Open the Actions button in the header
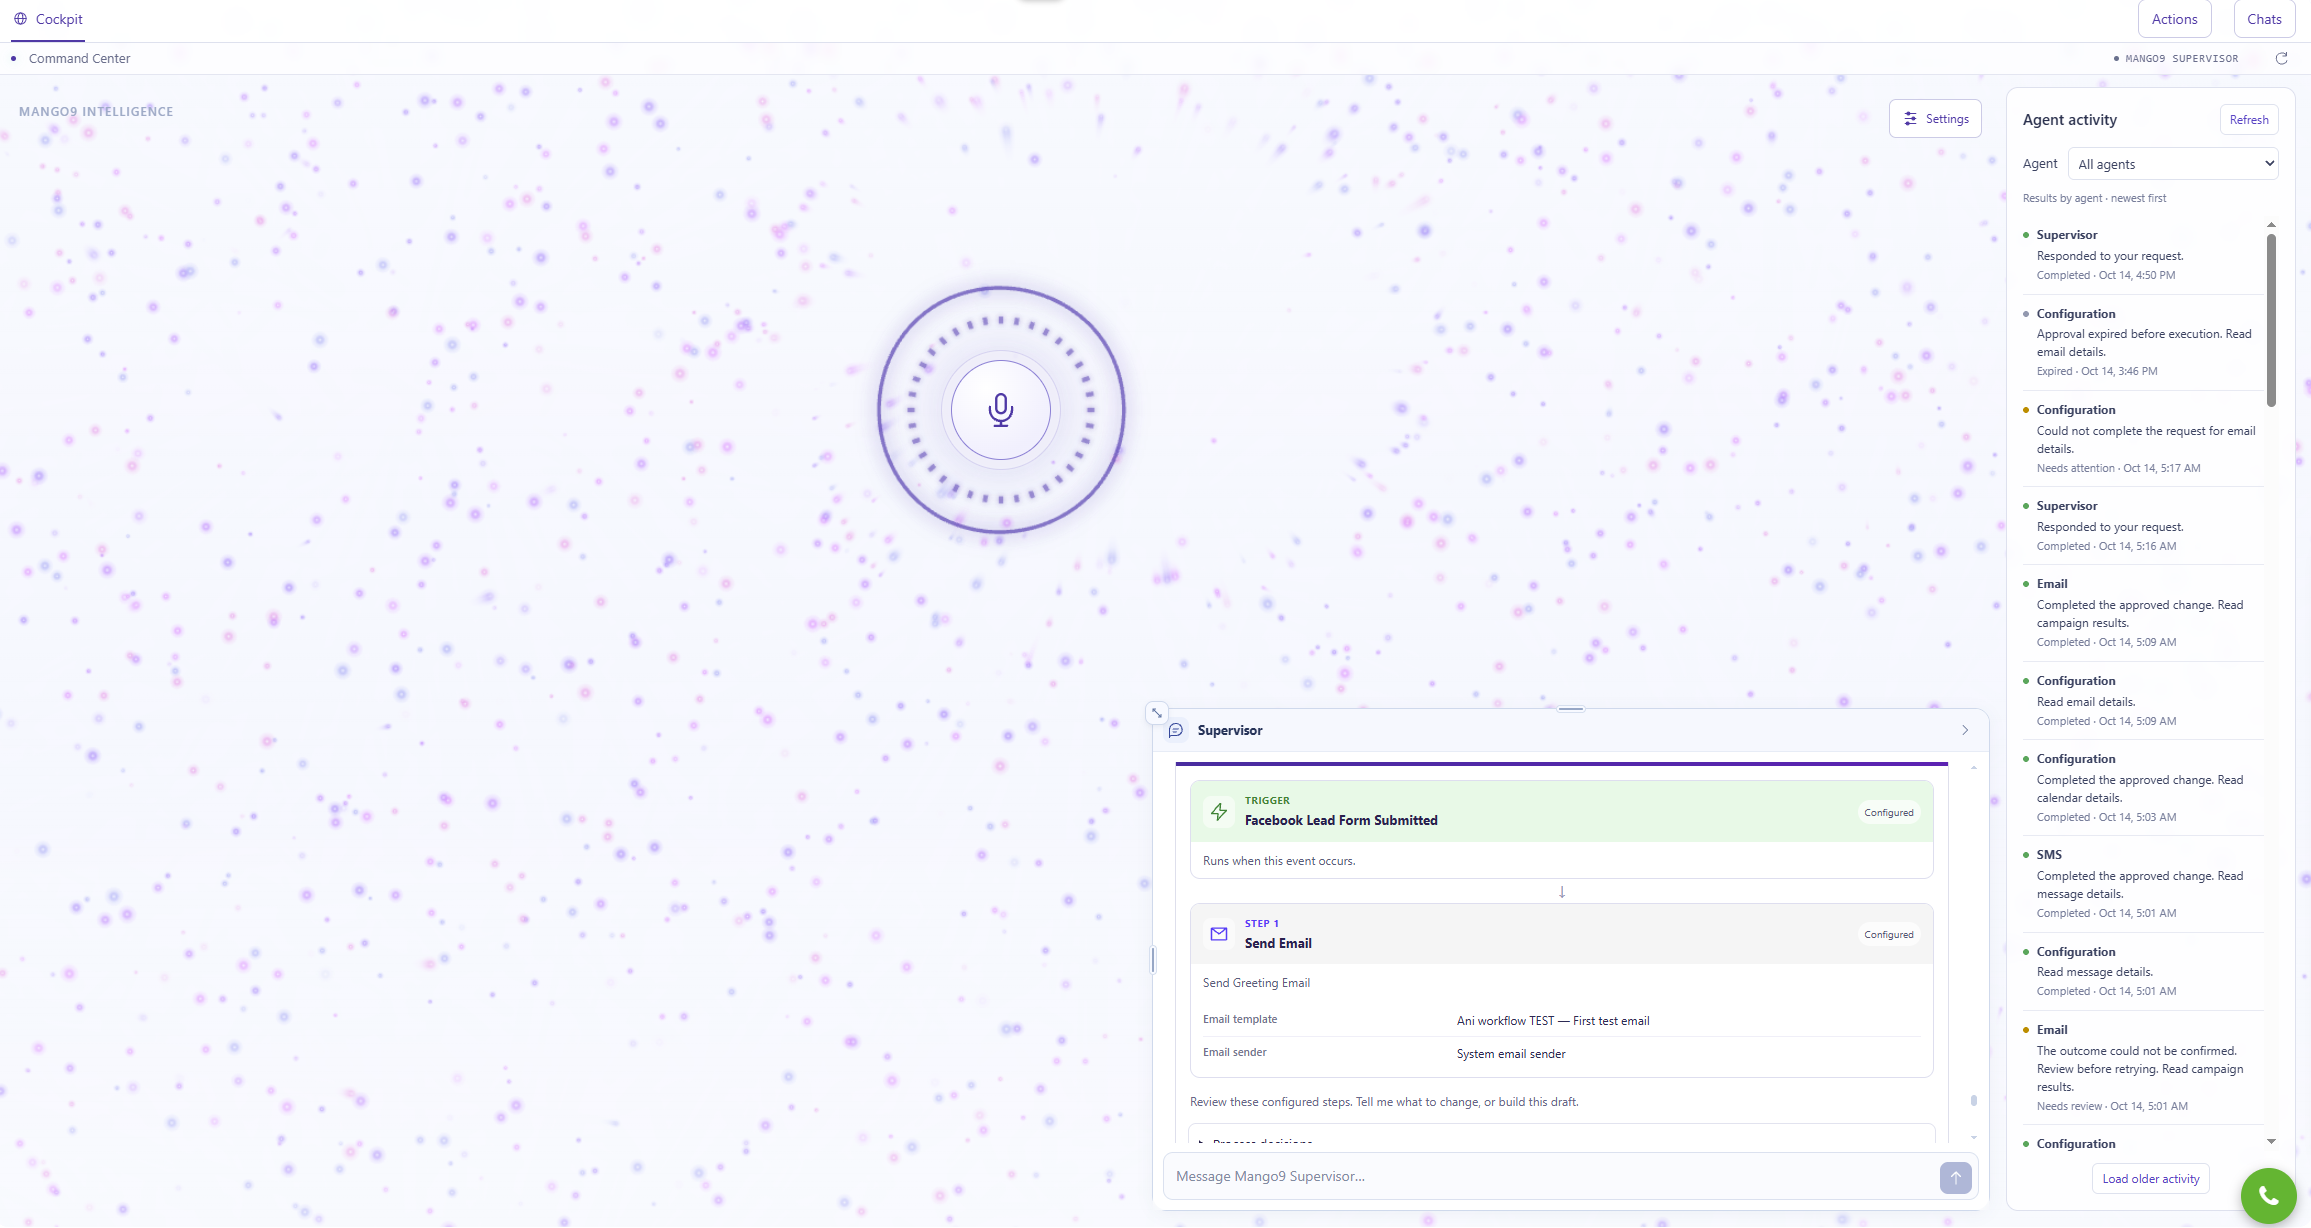Screen dimensions: 2311x1228 tap(2175, 19)
